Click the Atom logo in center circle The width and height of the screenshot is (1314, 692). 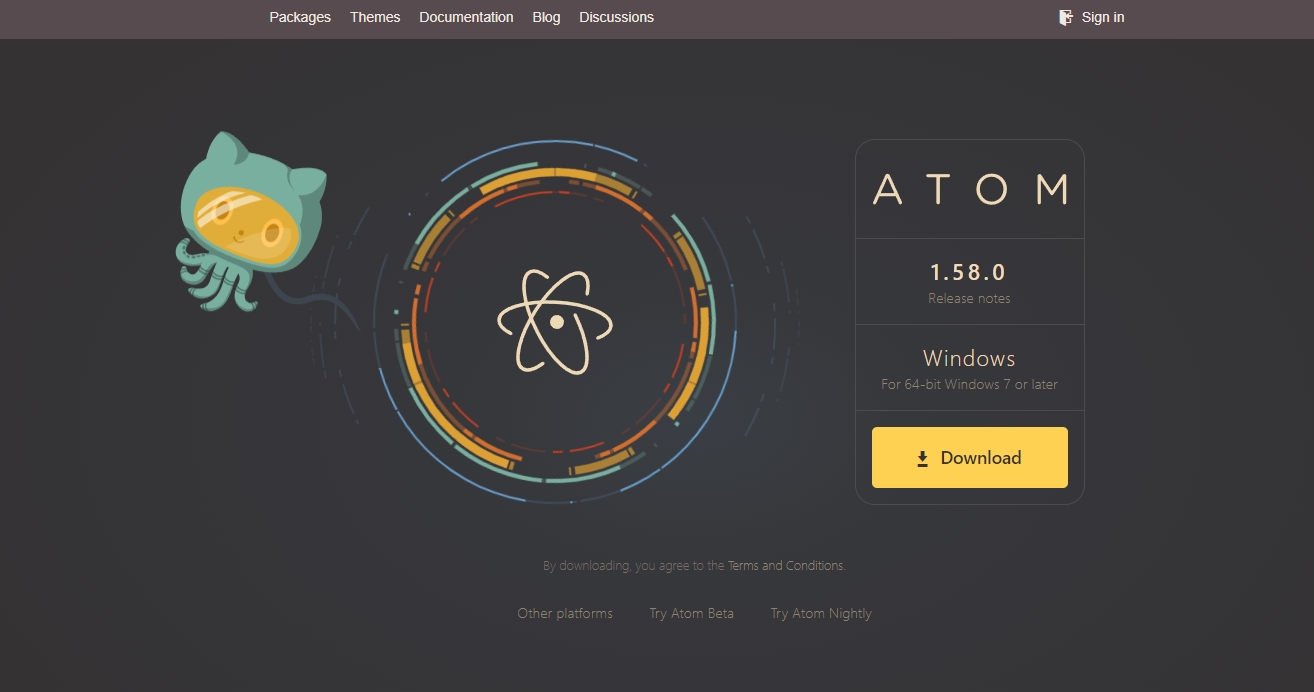tap(555, 322)
